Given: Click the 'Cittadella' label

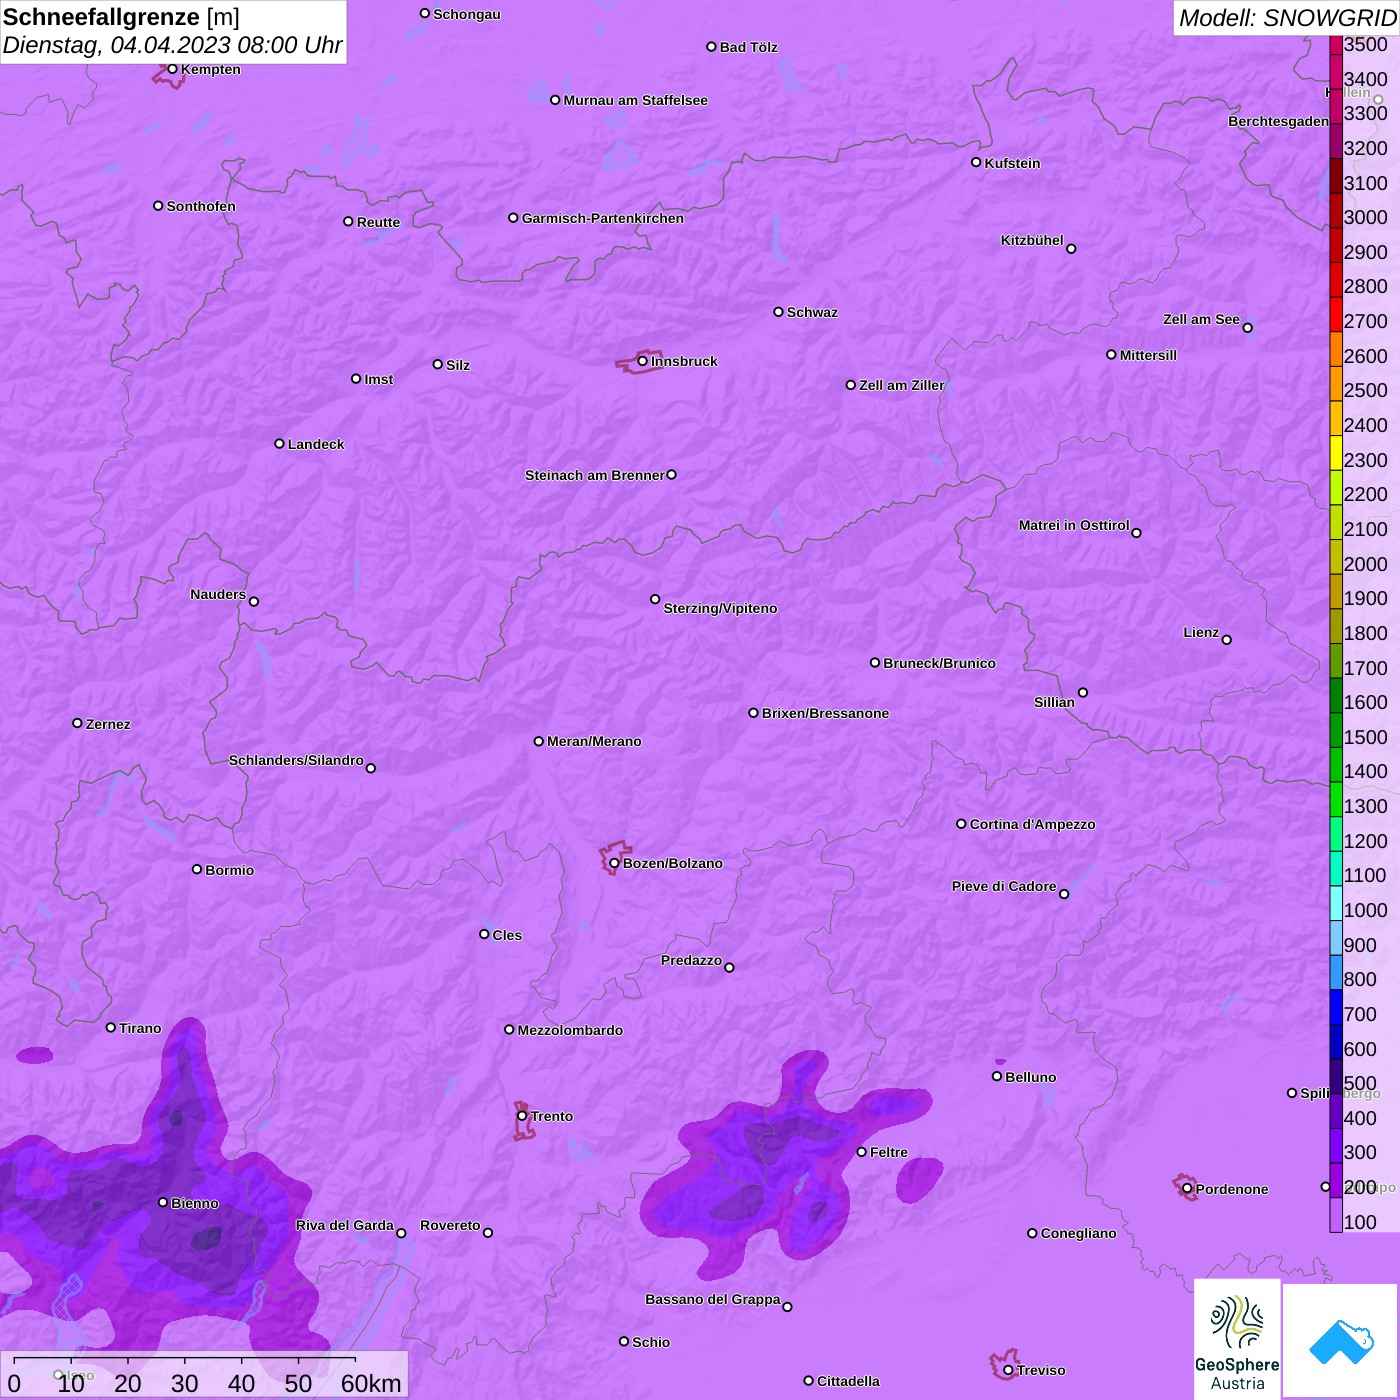Looking at the screenshot, I should (x=848, y=1381).
